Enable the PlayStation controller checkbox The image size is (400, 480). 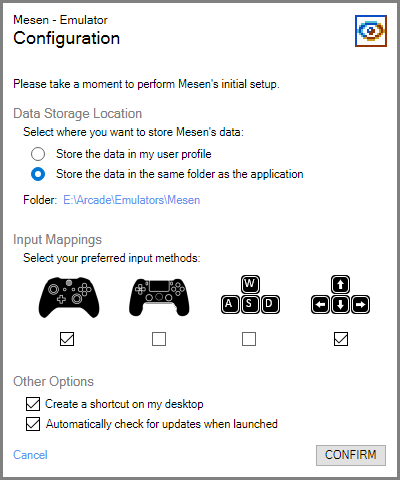[159, 339]
